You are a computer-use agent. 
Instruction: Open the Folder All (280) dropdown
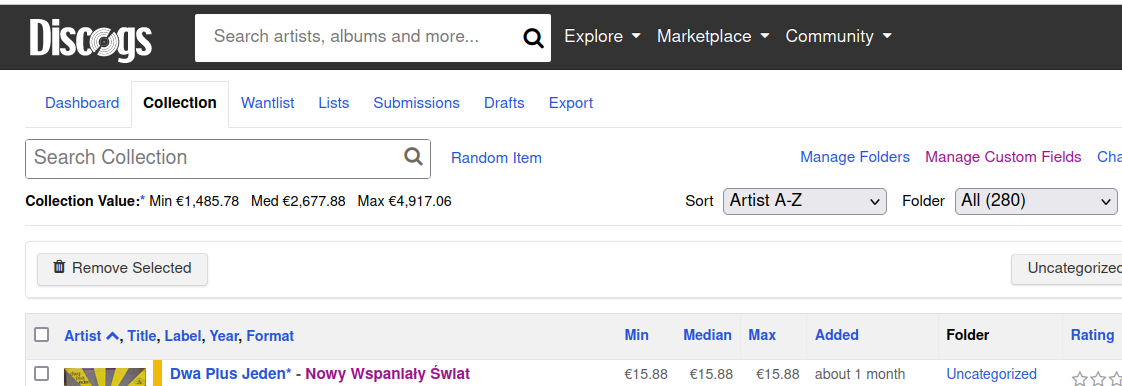tap(1036, 201)
